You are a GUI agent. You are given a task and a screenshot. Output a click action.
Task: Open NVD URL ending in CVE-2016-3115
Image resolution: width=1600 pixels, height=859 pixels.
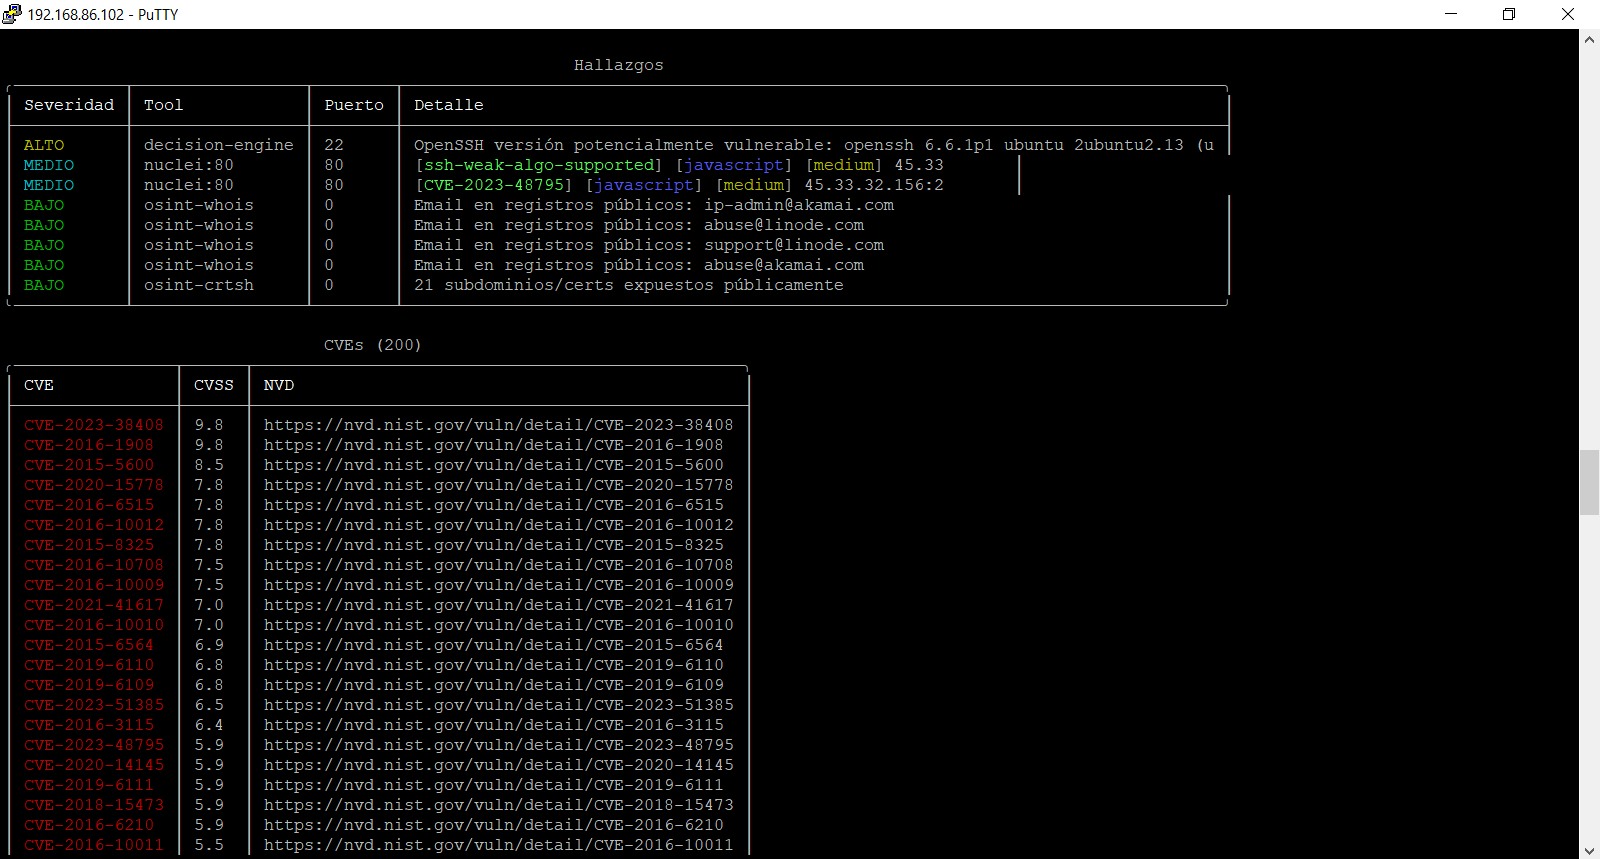(494, 725)
